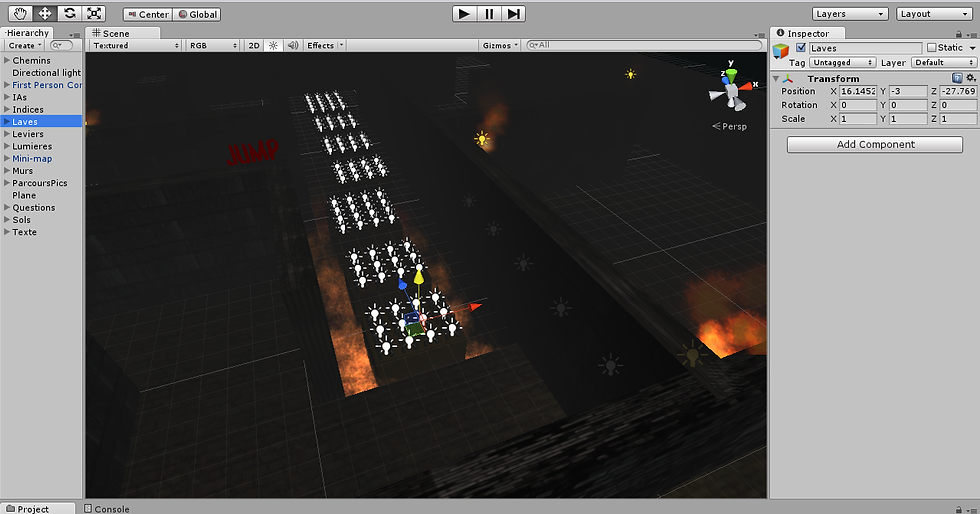Collapse the Transform component foldout

776,79
